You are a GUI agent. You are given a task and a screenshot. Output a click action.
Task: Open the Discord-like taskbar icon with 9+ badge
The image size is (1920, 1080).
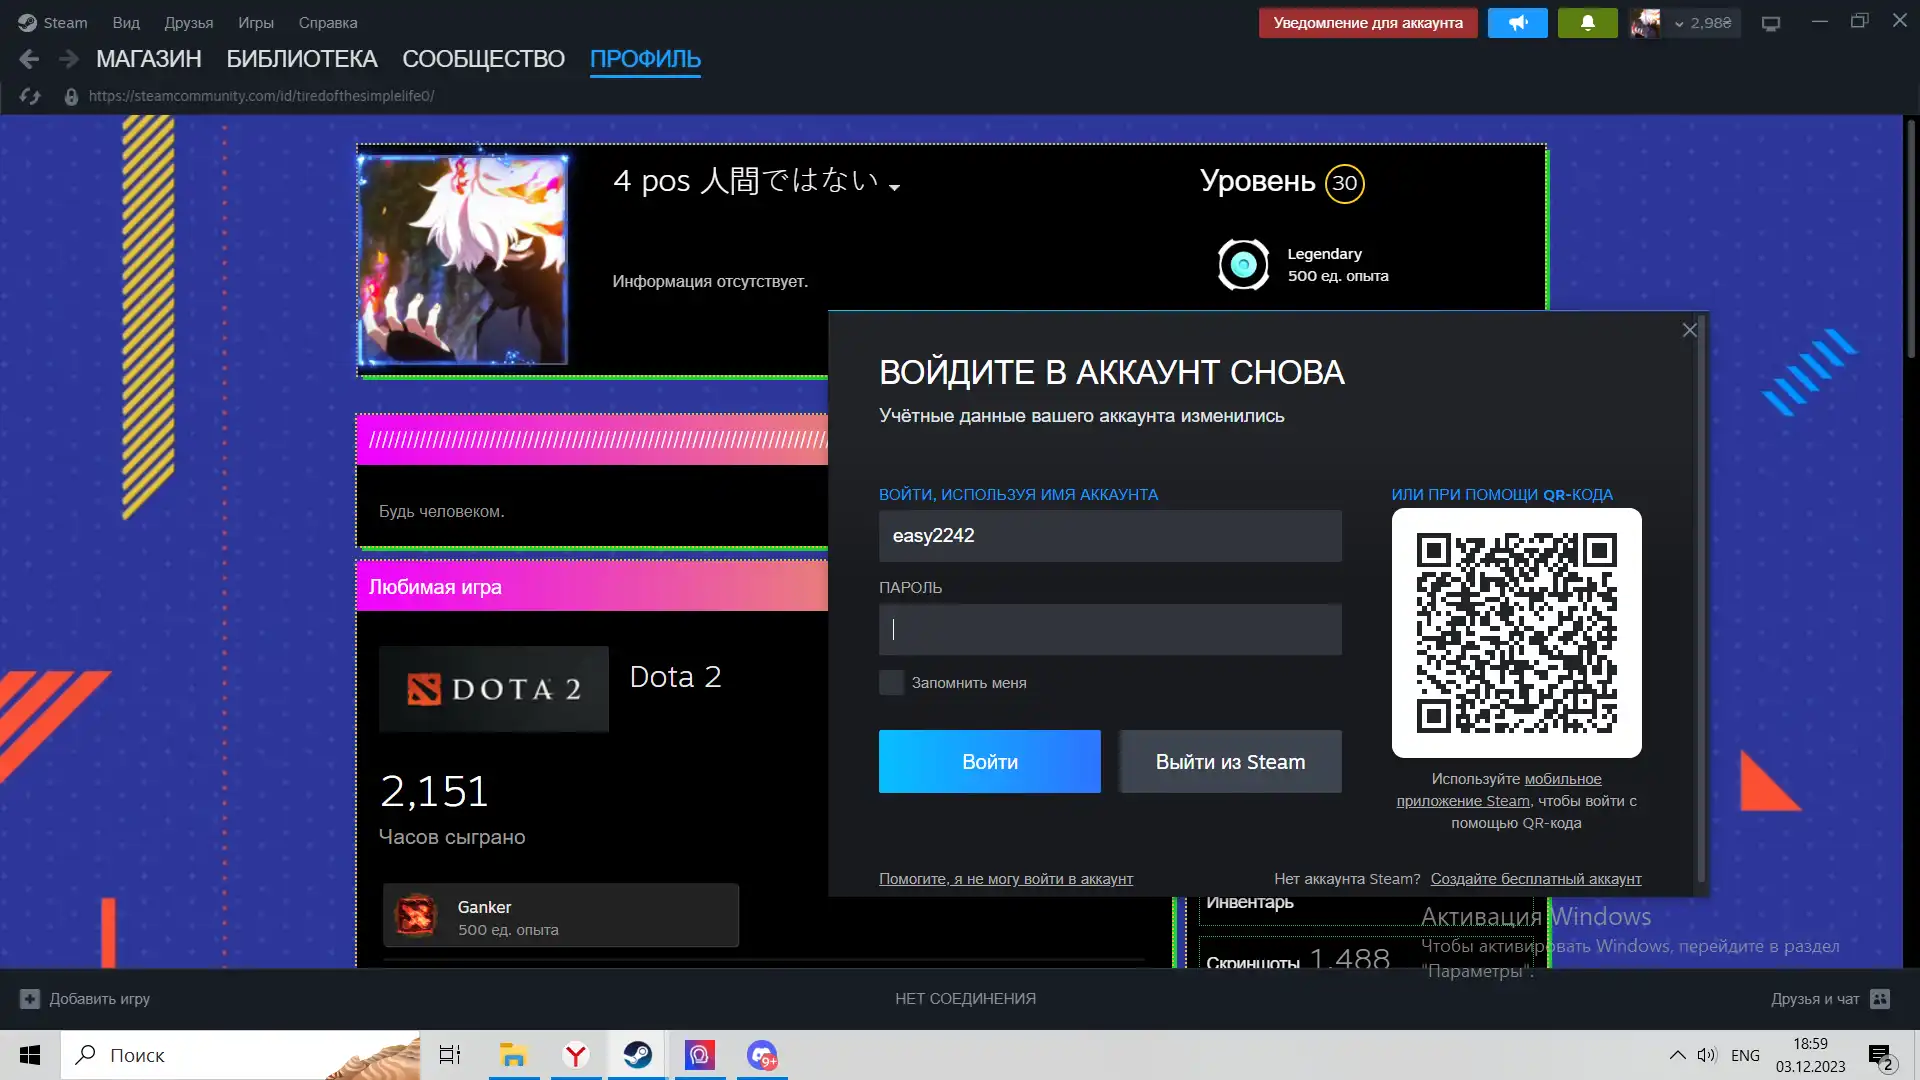(x=762, y=1055)
